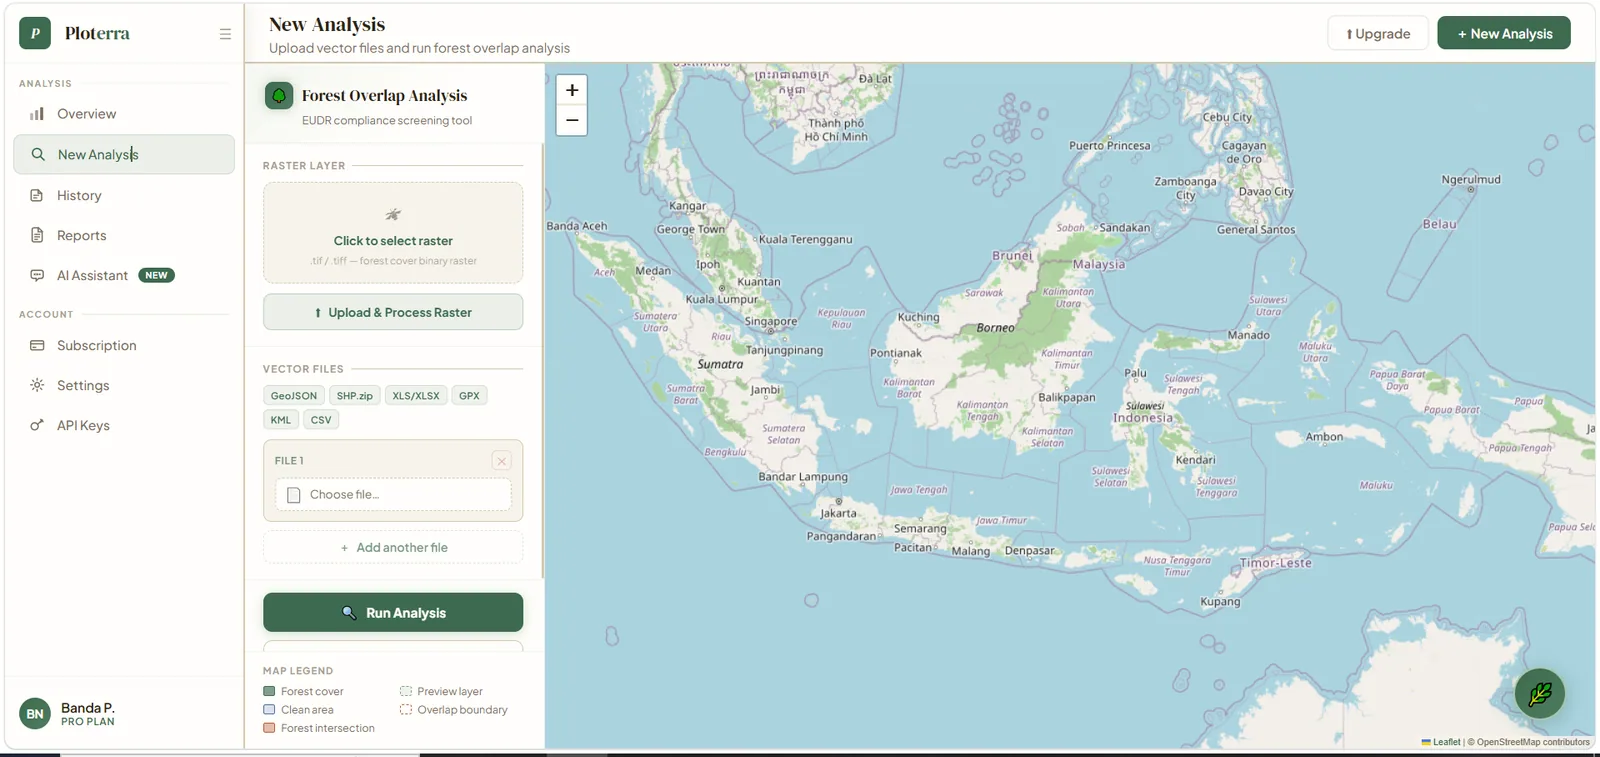Screen dimensions: 1600x757
Task: Click the Upgrade button
Action: (x=1378, y=33)
